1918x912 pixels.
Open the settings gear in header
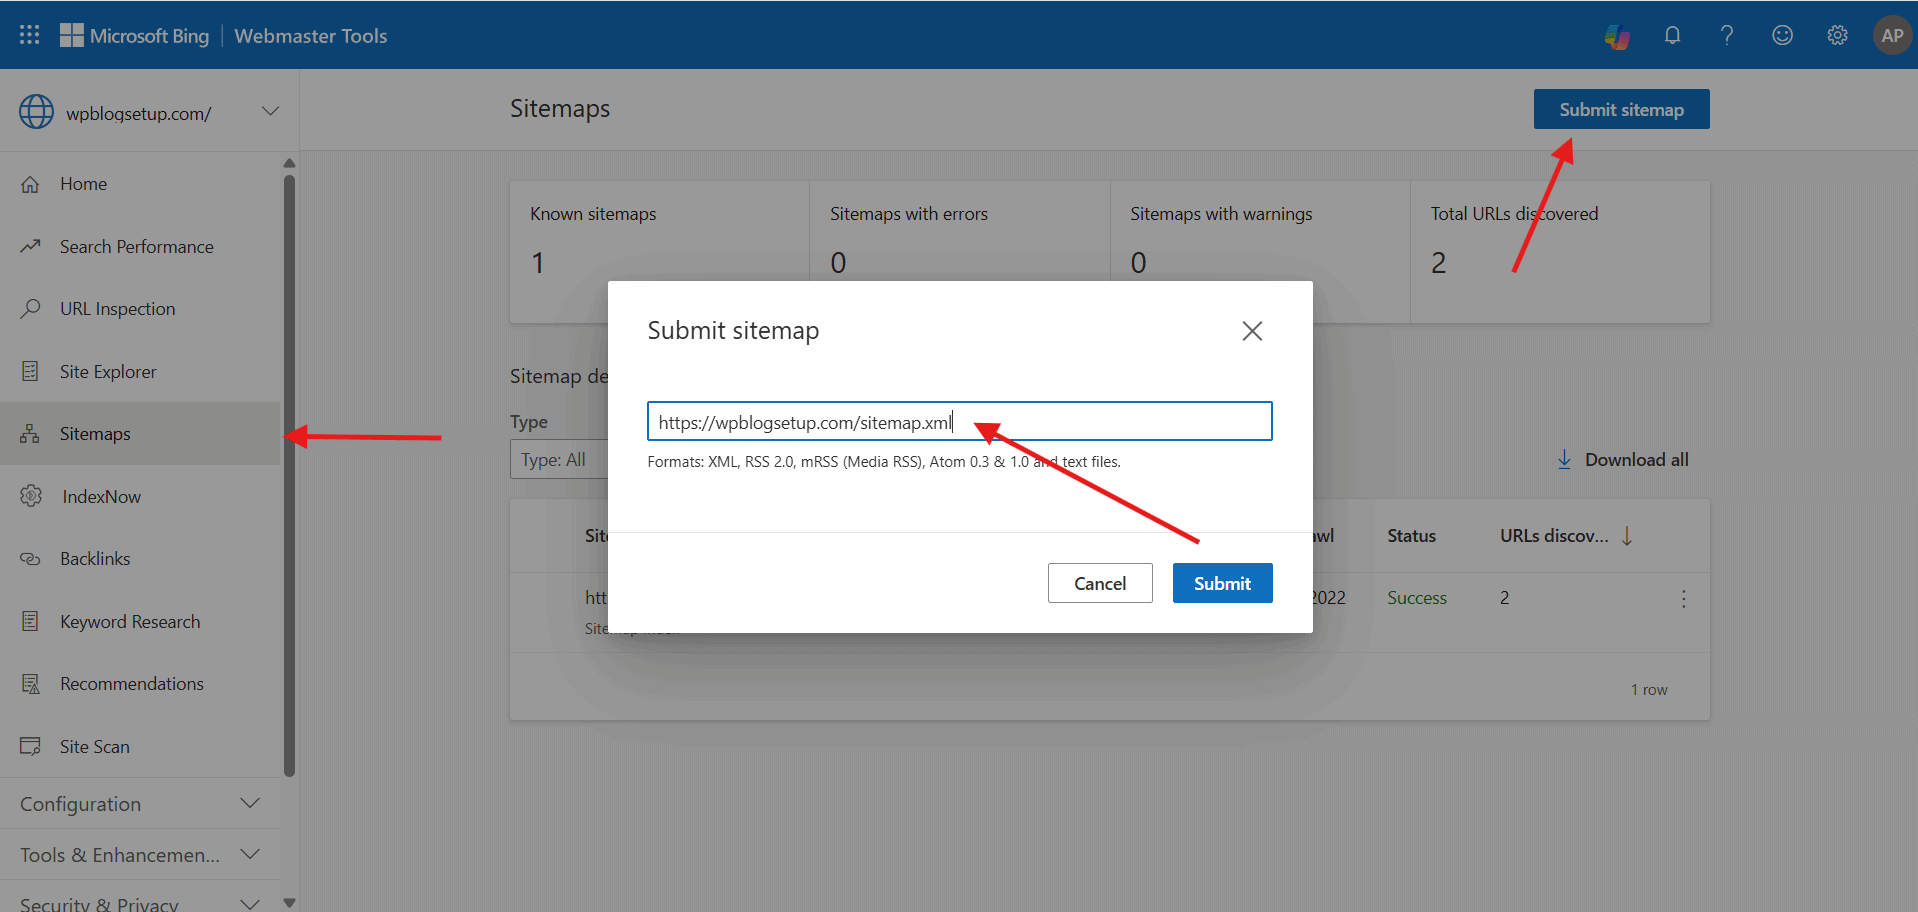[x=1837, y=35]
